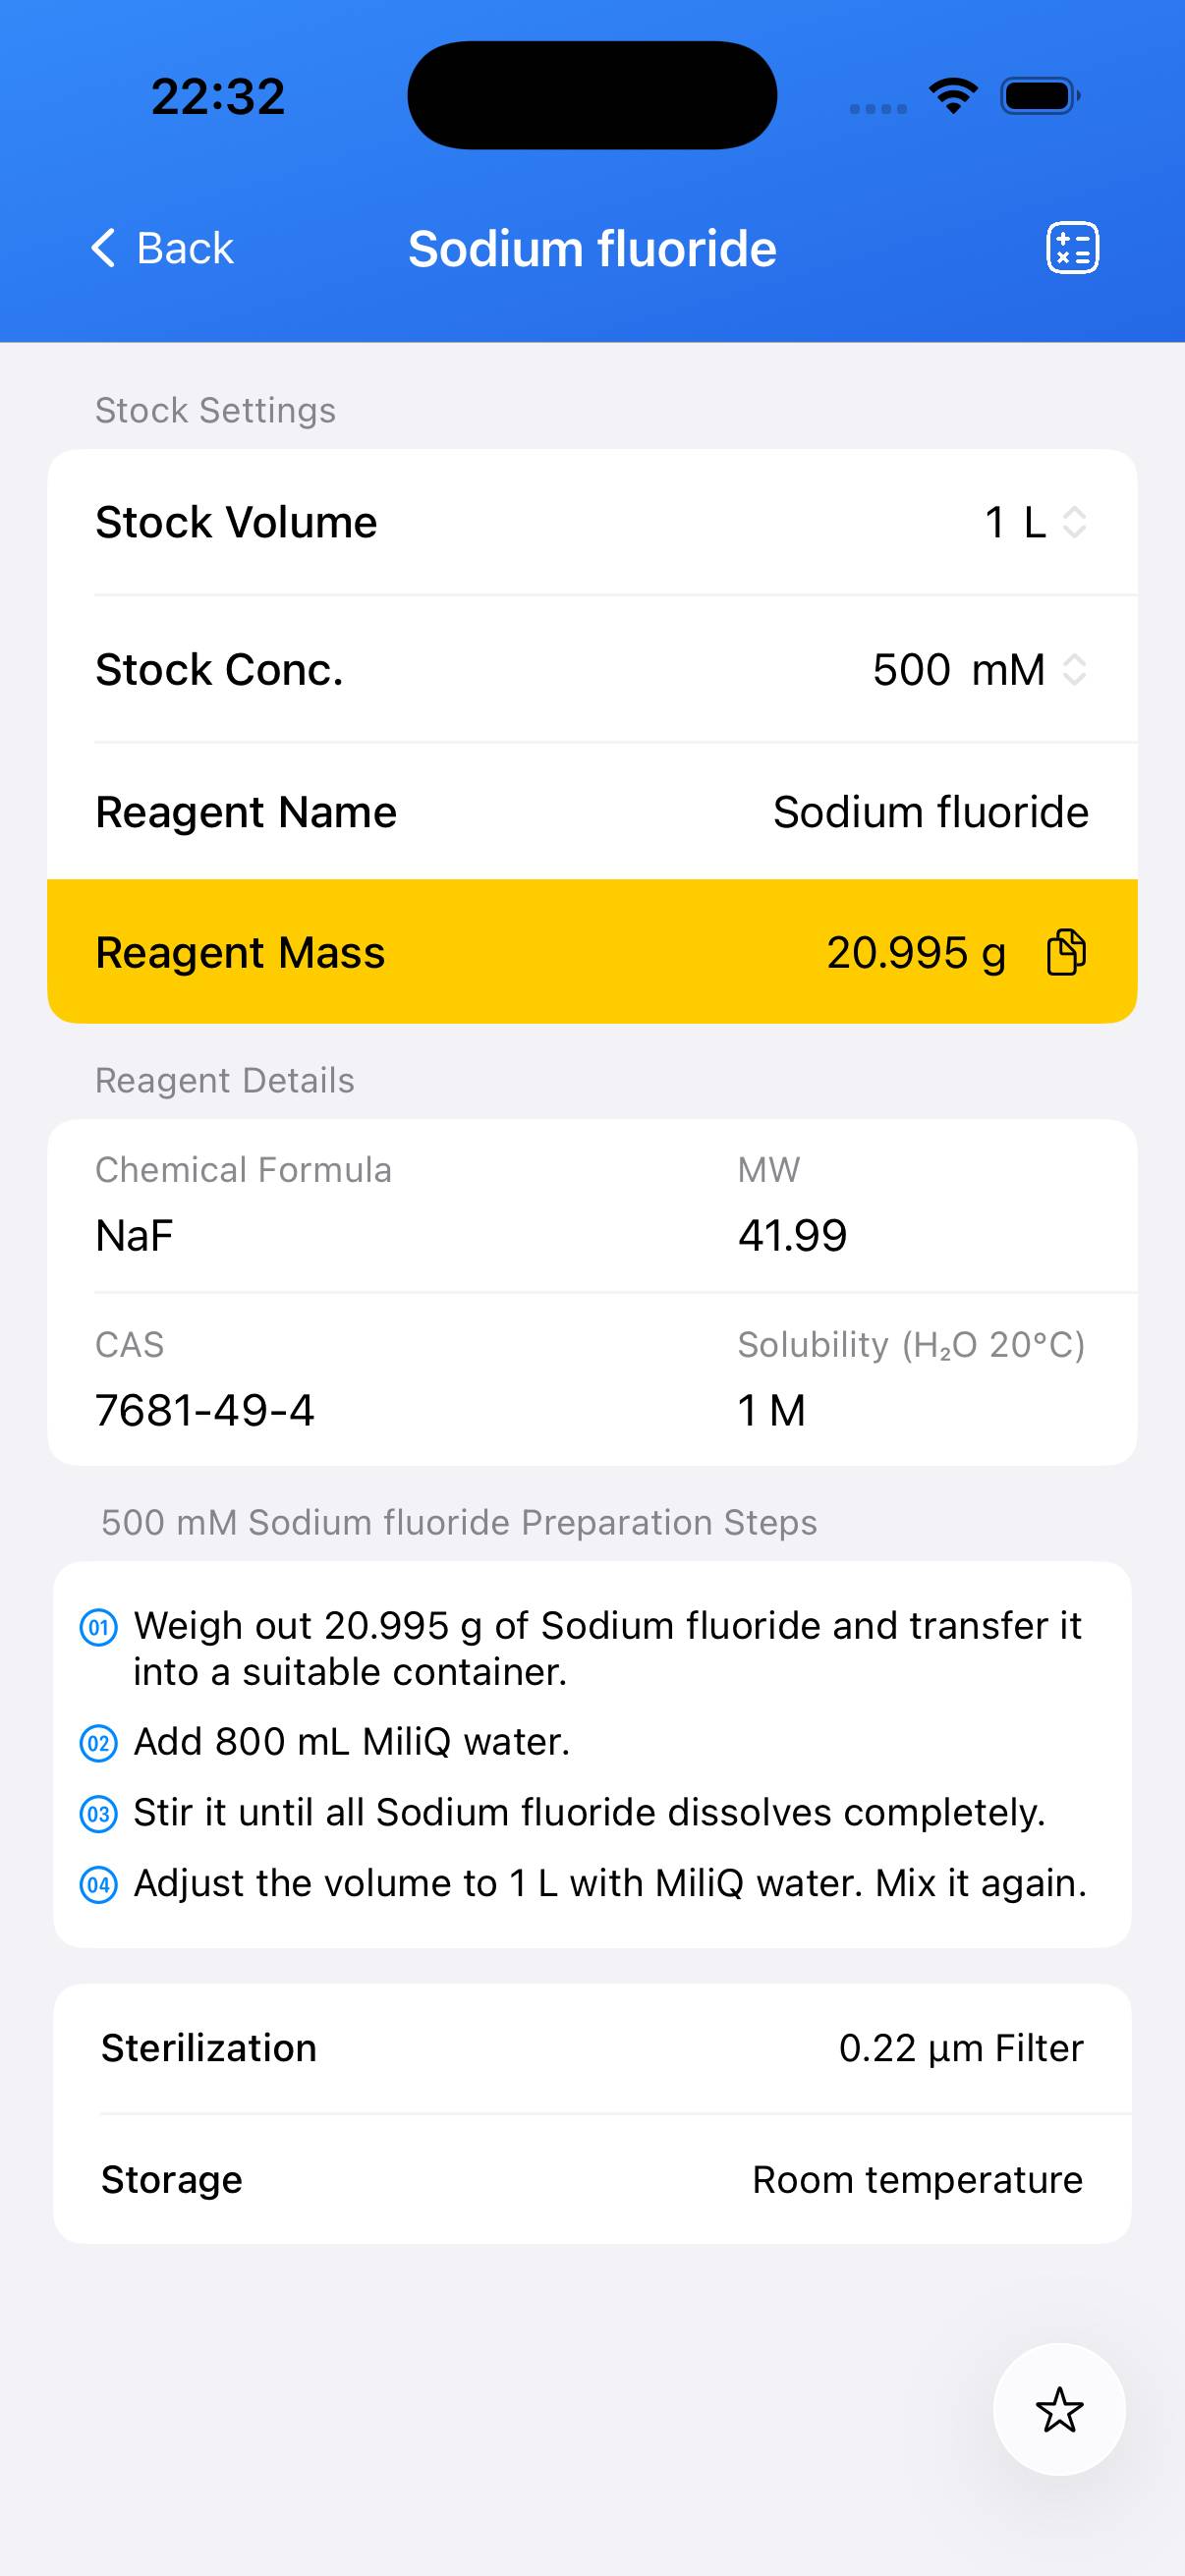Image resolution: width=1185 pixels, height=2576 pixels.
Task: Tap step 02 numbered circle icon
Action: point(98,1743)
